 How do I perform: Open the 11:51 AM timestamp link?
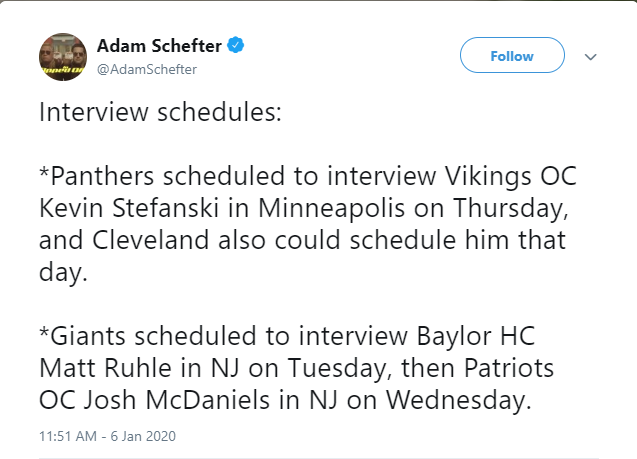68,436
